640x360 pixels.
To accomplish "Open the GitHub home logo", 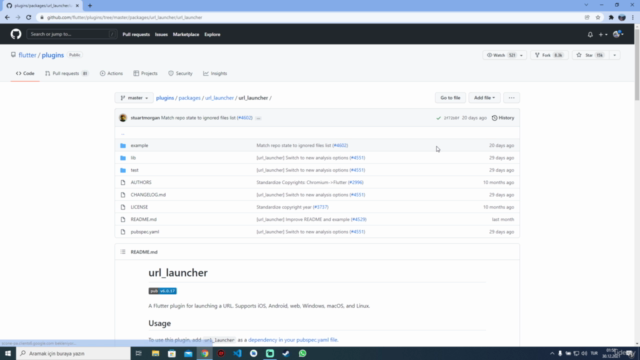I will [x=16, y=34].
